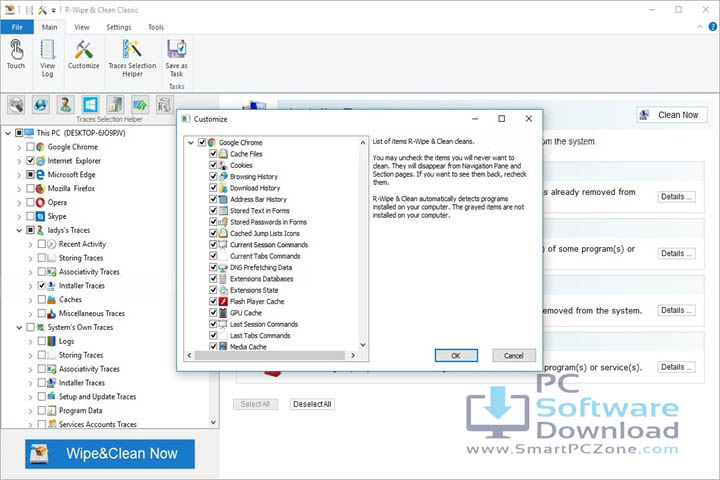The image size is (720, 480).
Task: Select the Media Cache row in Customize
Action: (248, 347)
